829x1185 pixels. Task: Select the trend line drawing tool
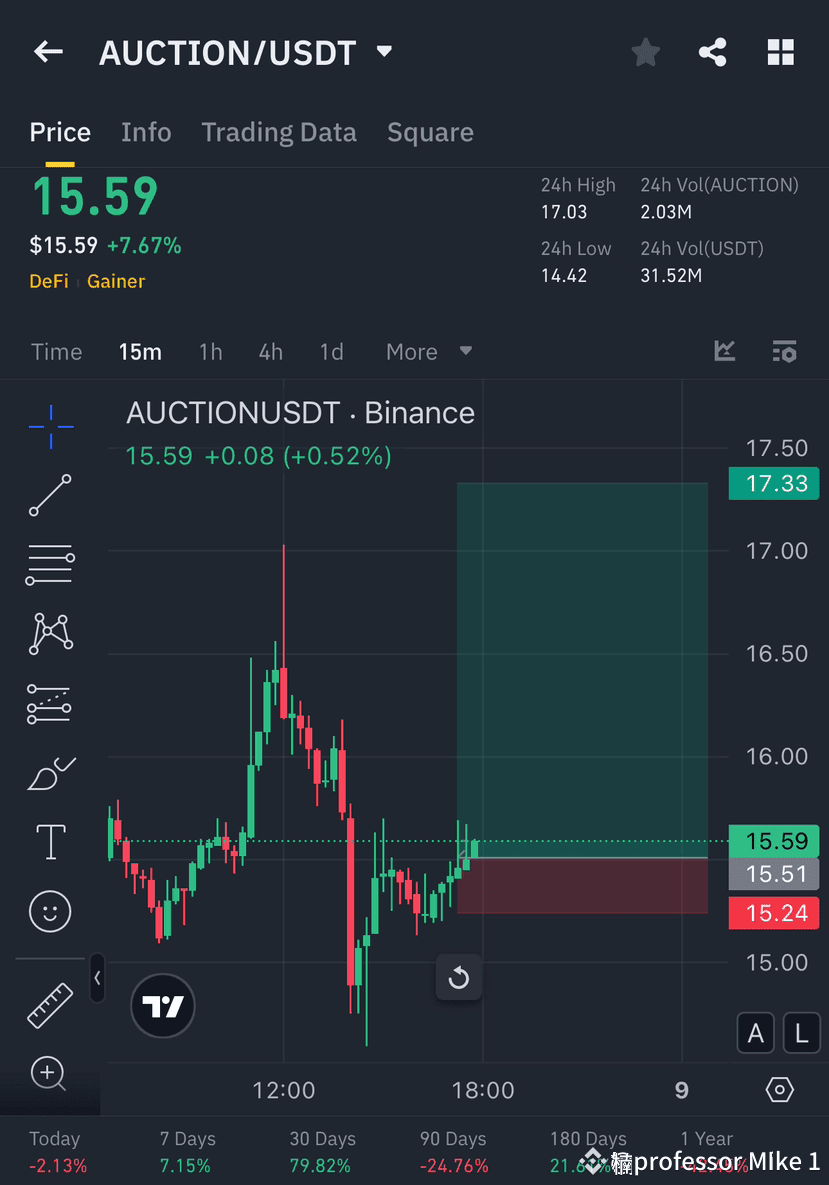(x=49, y=495)
